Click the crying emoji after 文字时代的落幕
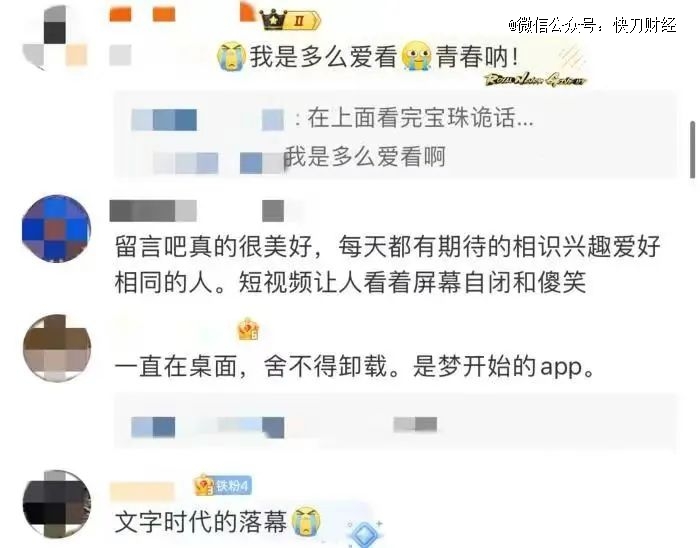700x548 pixels. point(306,521)
